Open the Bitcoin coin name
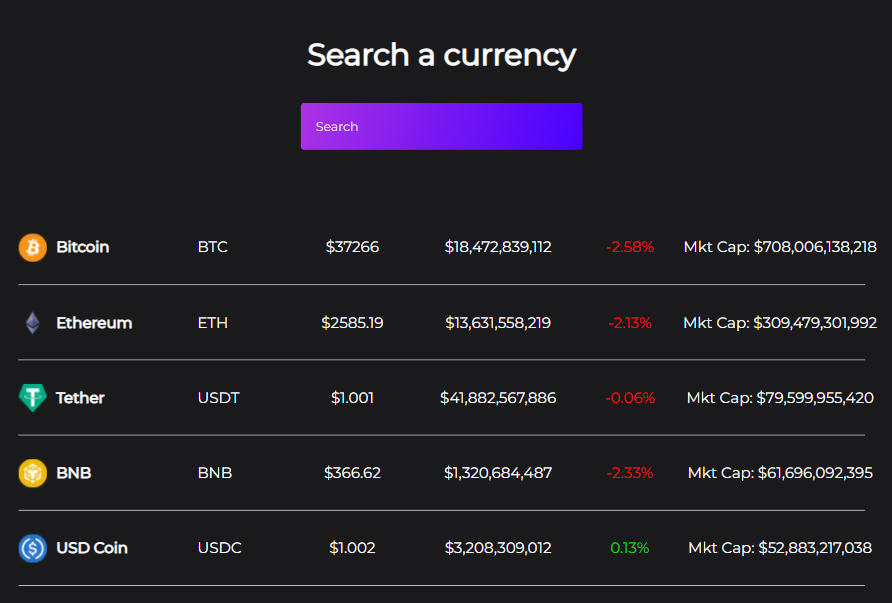This screenshot has height=603, width=892. tap(83, 247)
